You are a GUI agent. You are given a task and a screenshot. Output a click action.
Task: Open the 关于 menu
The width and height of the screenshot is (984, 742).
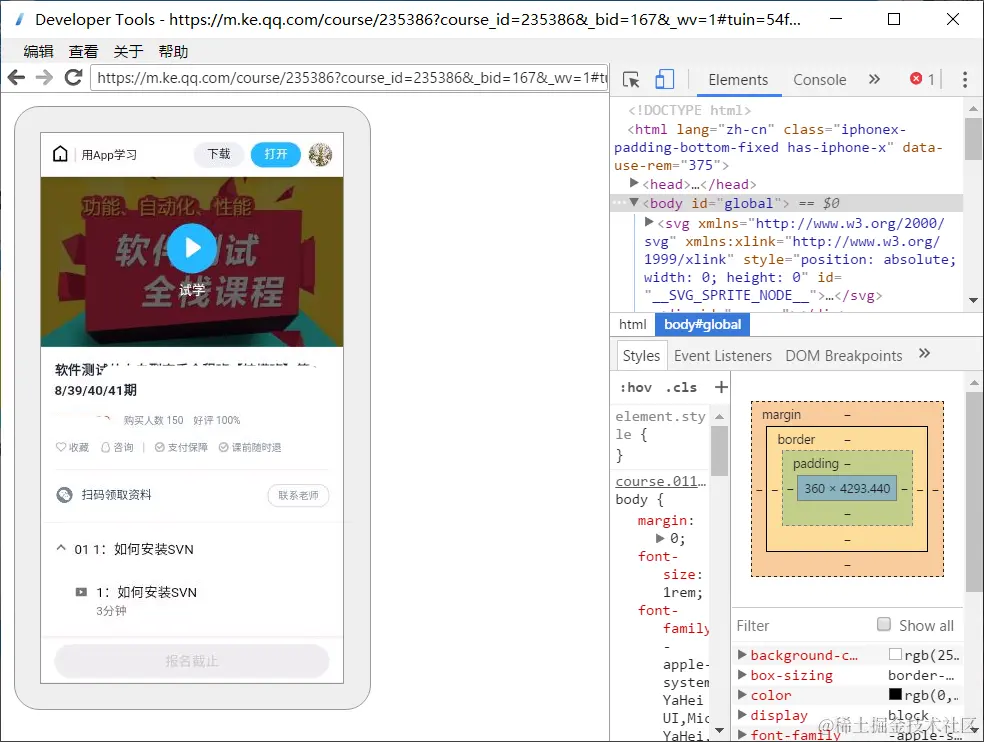[129, 51]
